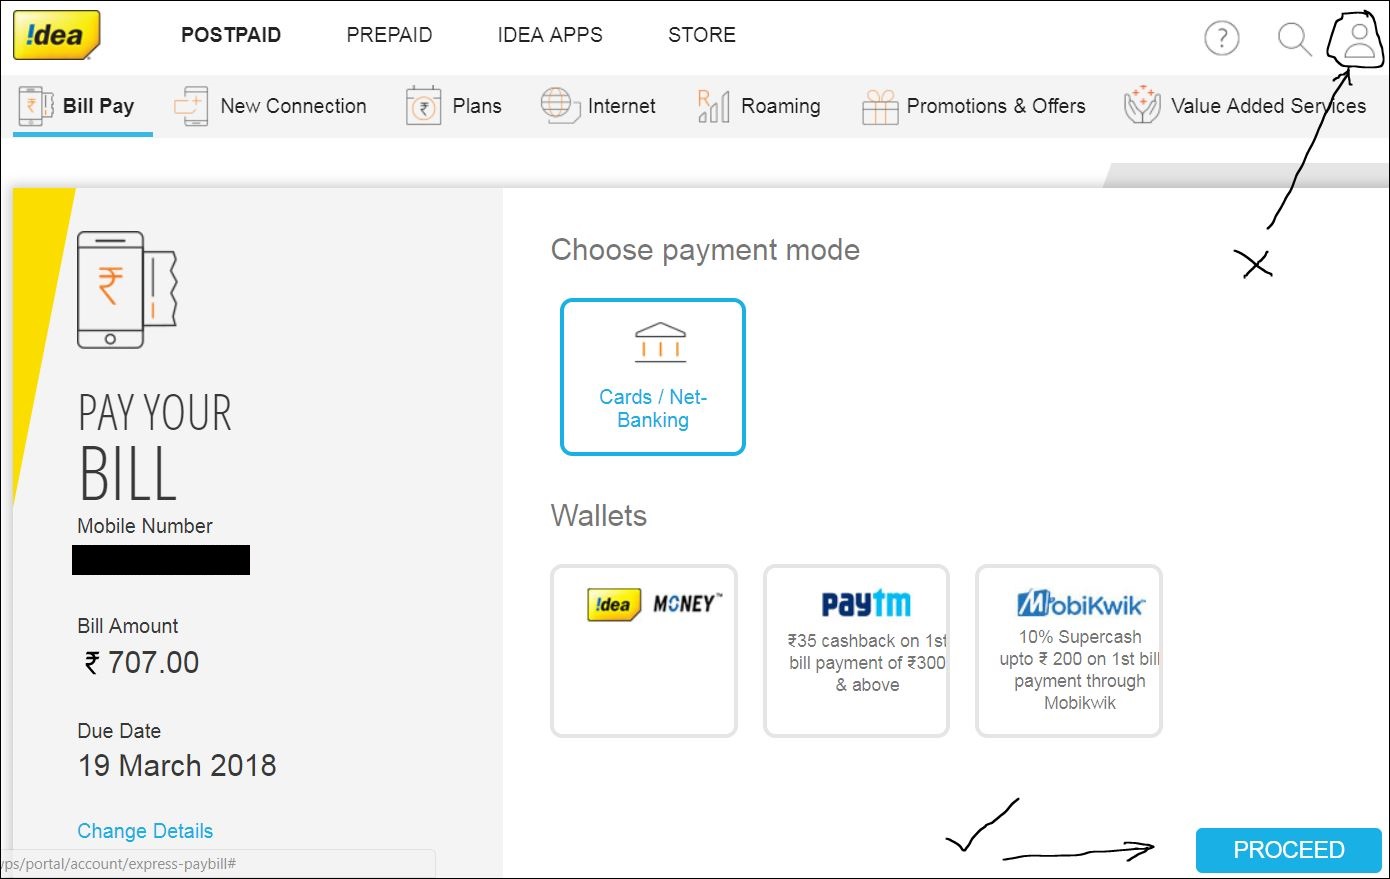Click the bill amount ₹ 707.00

[x=141, y=662]
